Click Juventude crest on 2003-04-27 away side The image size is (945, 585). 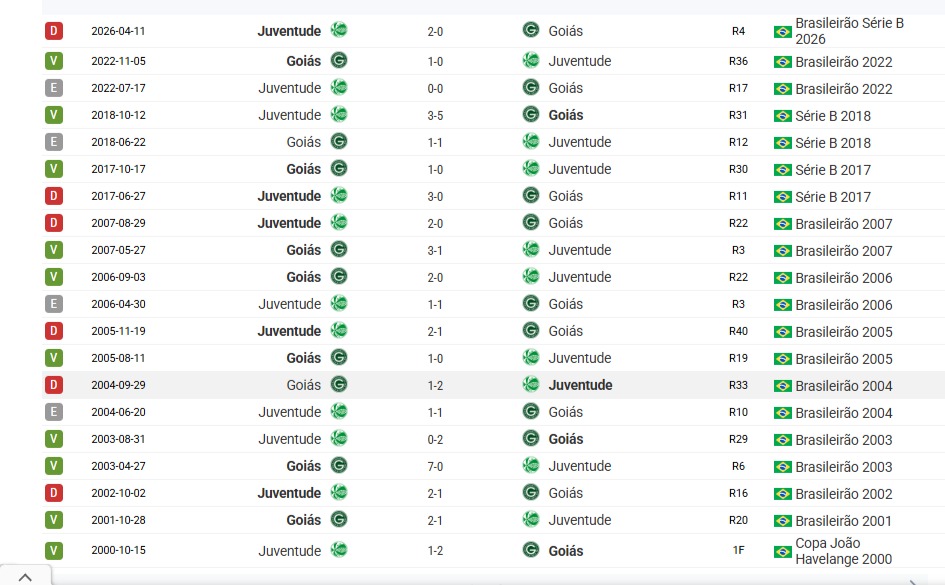(x=531, y=466)
